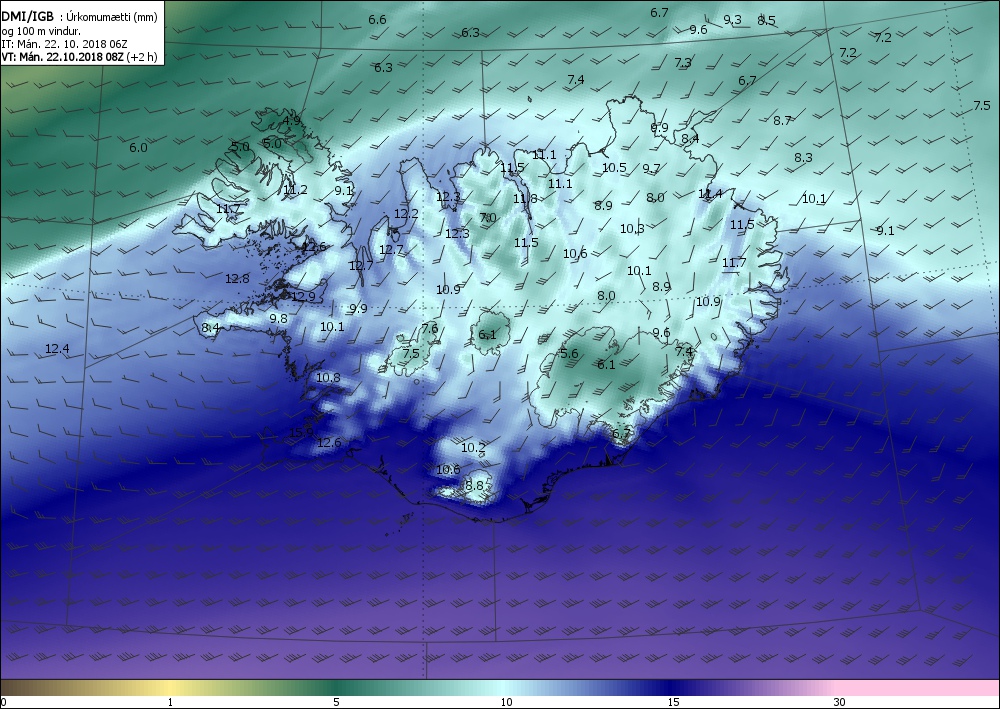Click the map value 7.3

(682, 62)
